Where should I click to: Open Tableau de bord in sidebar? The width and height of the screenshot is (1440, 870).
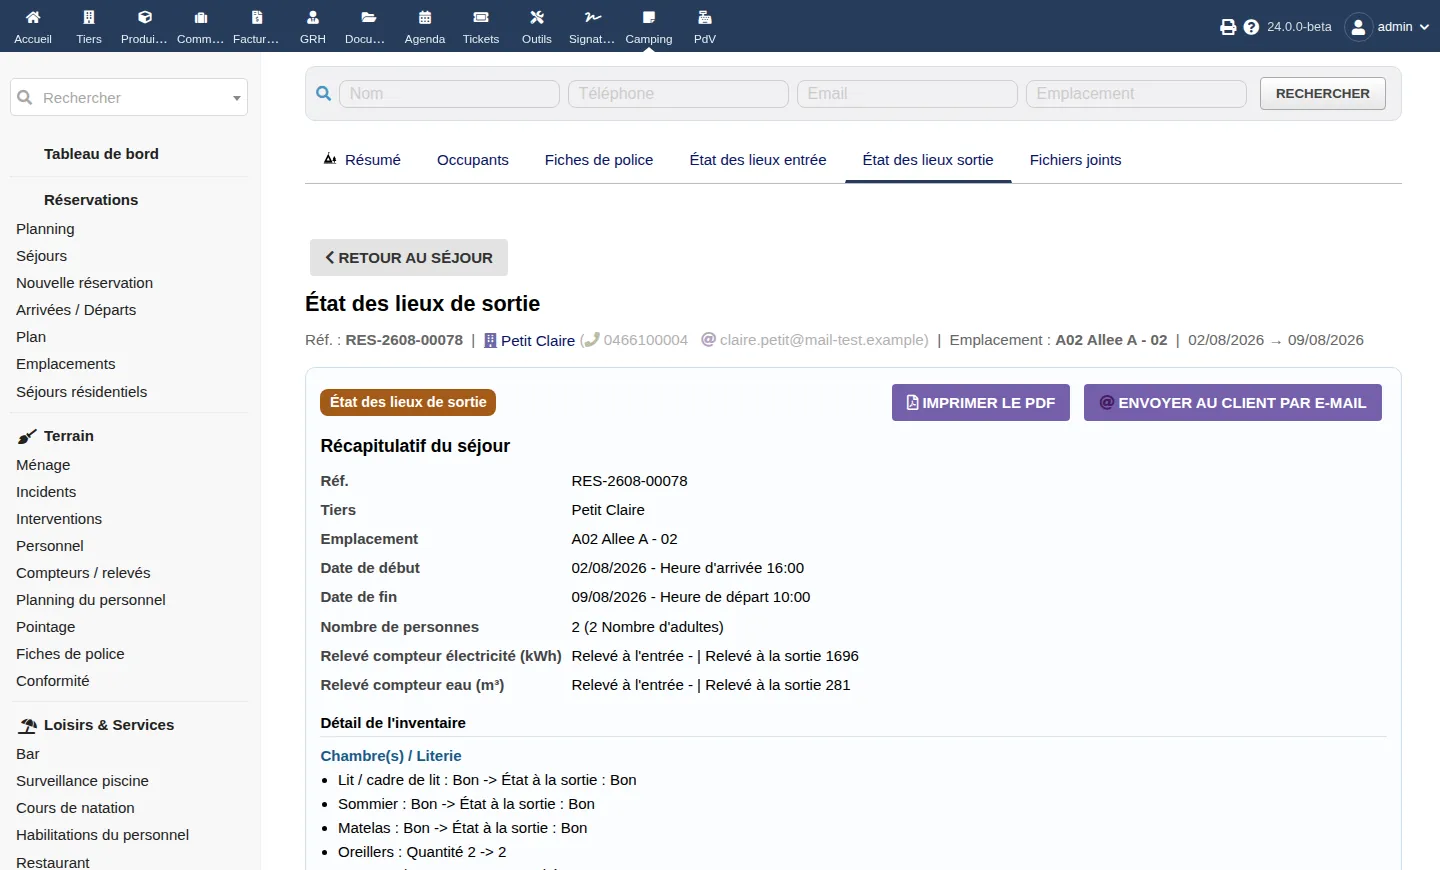tap(101, 154)
